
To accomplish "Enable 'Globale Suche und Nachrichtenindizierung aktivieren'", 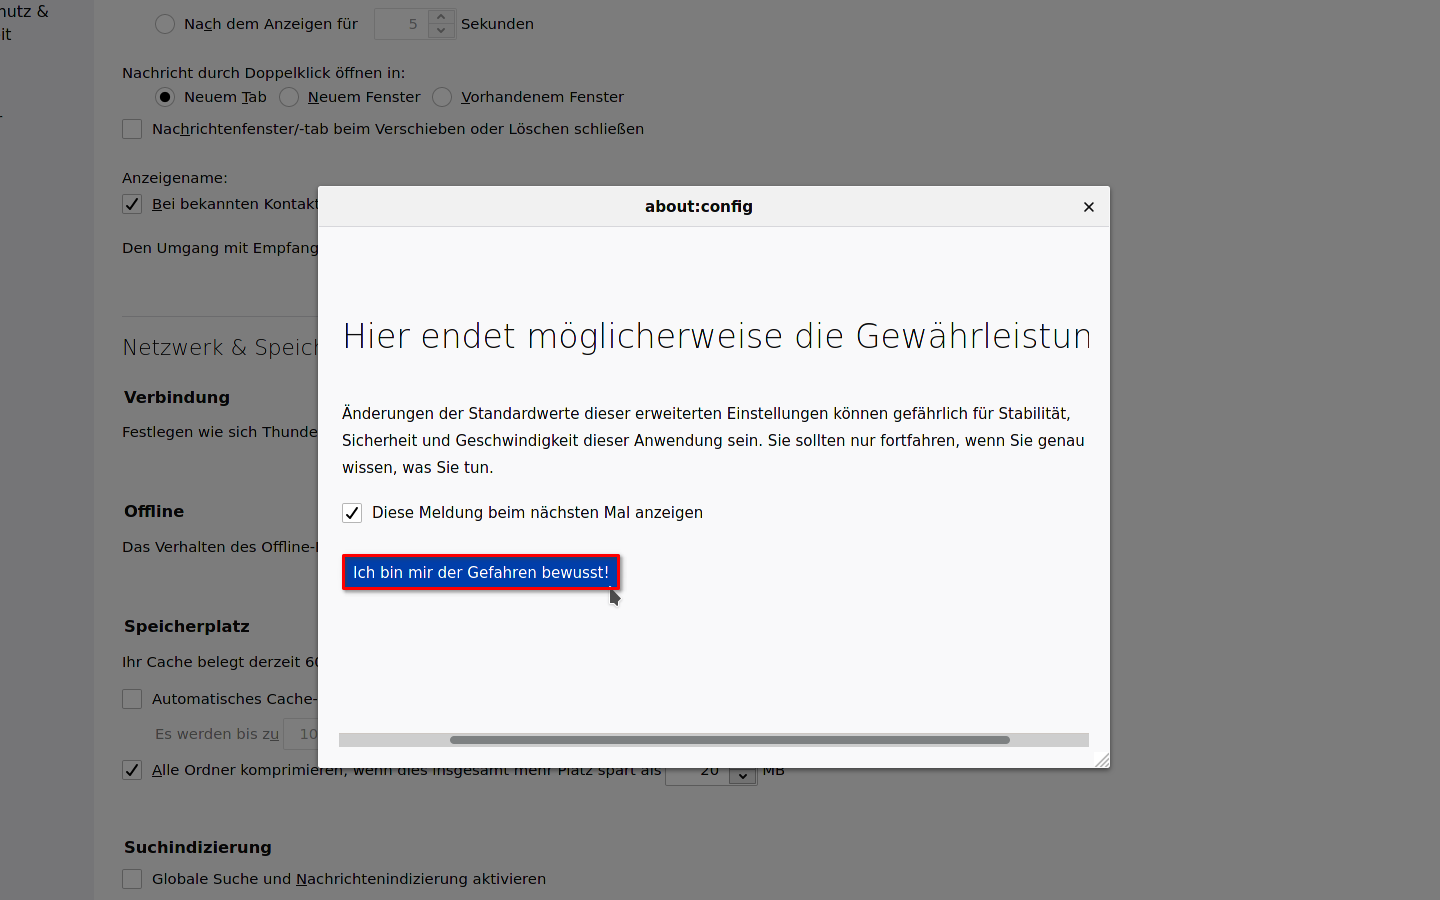I will [132, 879].
